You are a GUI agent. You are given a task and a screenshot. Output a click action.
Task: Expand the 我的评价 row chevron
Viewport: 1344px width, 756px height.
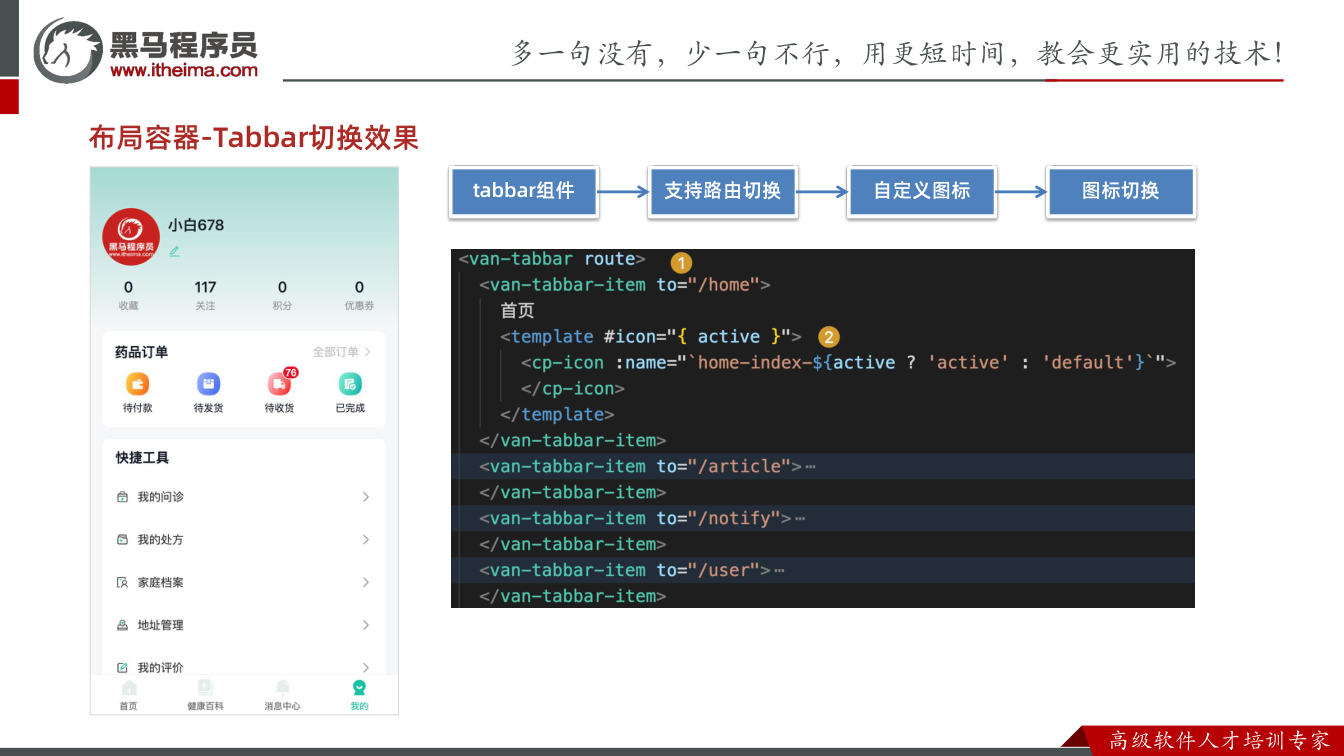click(366, 668)
